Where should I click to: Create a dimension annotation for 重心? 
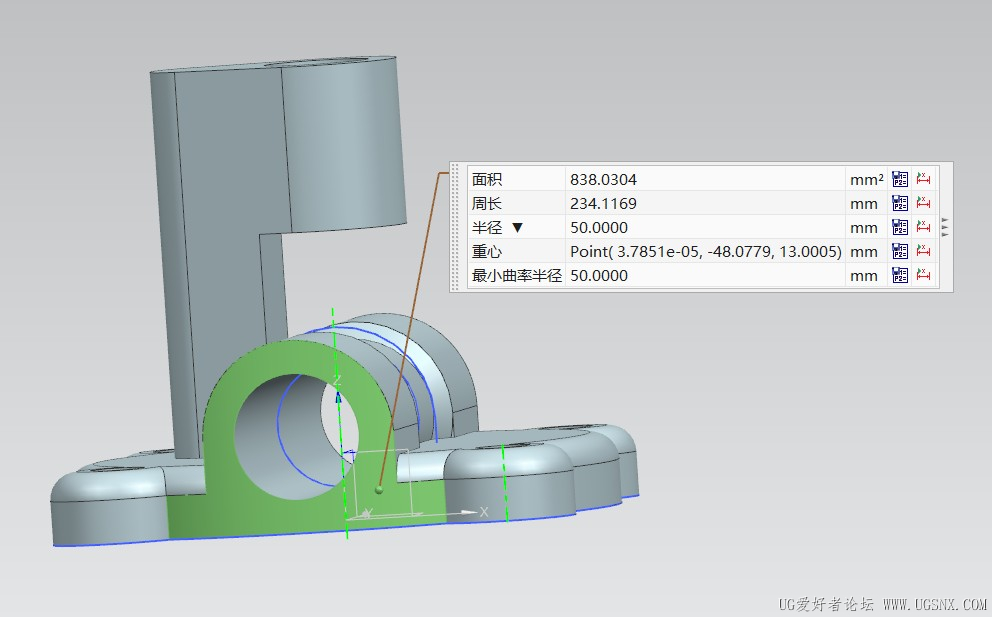pos(924,251)
